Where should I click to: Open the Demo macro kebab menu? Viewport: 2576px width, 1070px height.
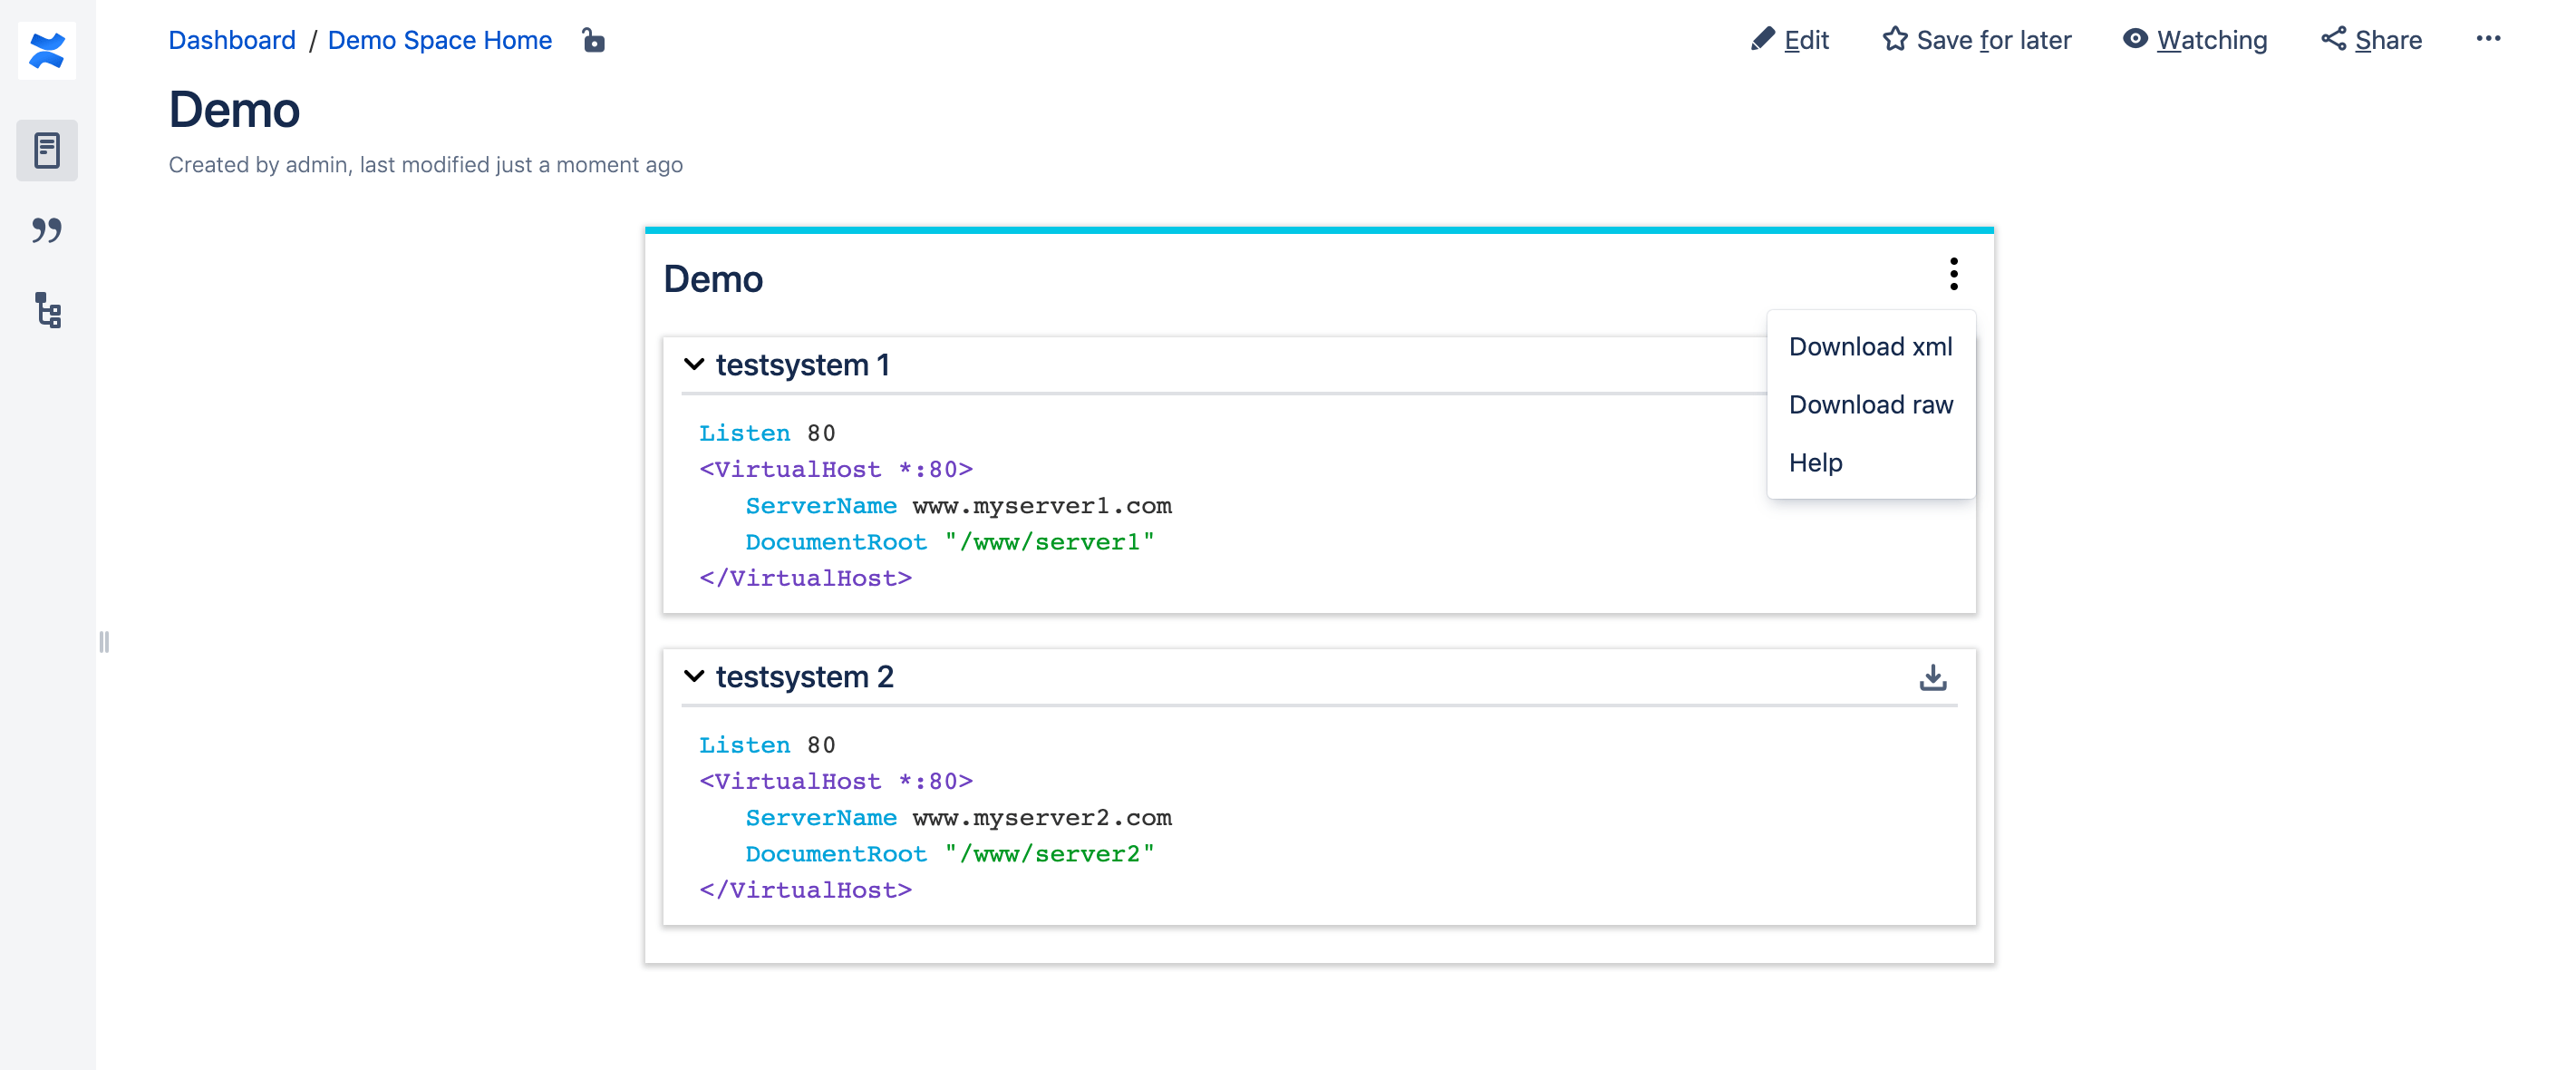(x=1953, y=274)
